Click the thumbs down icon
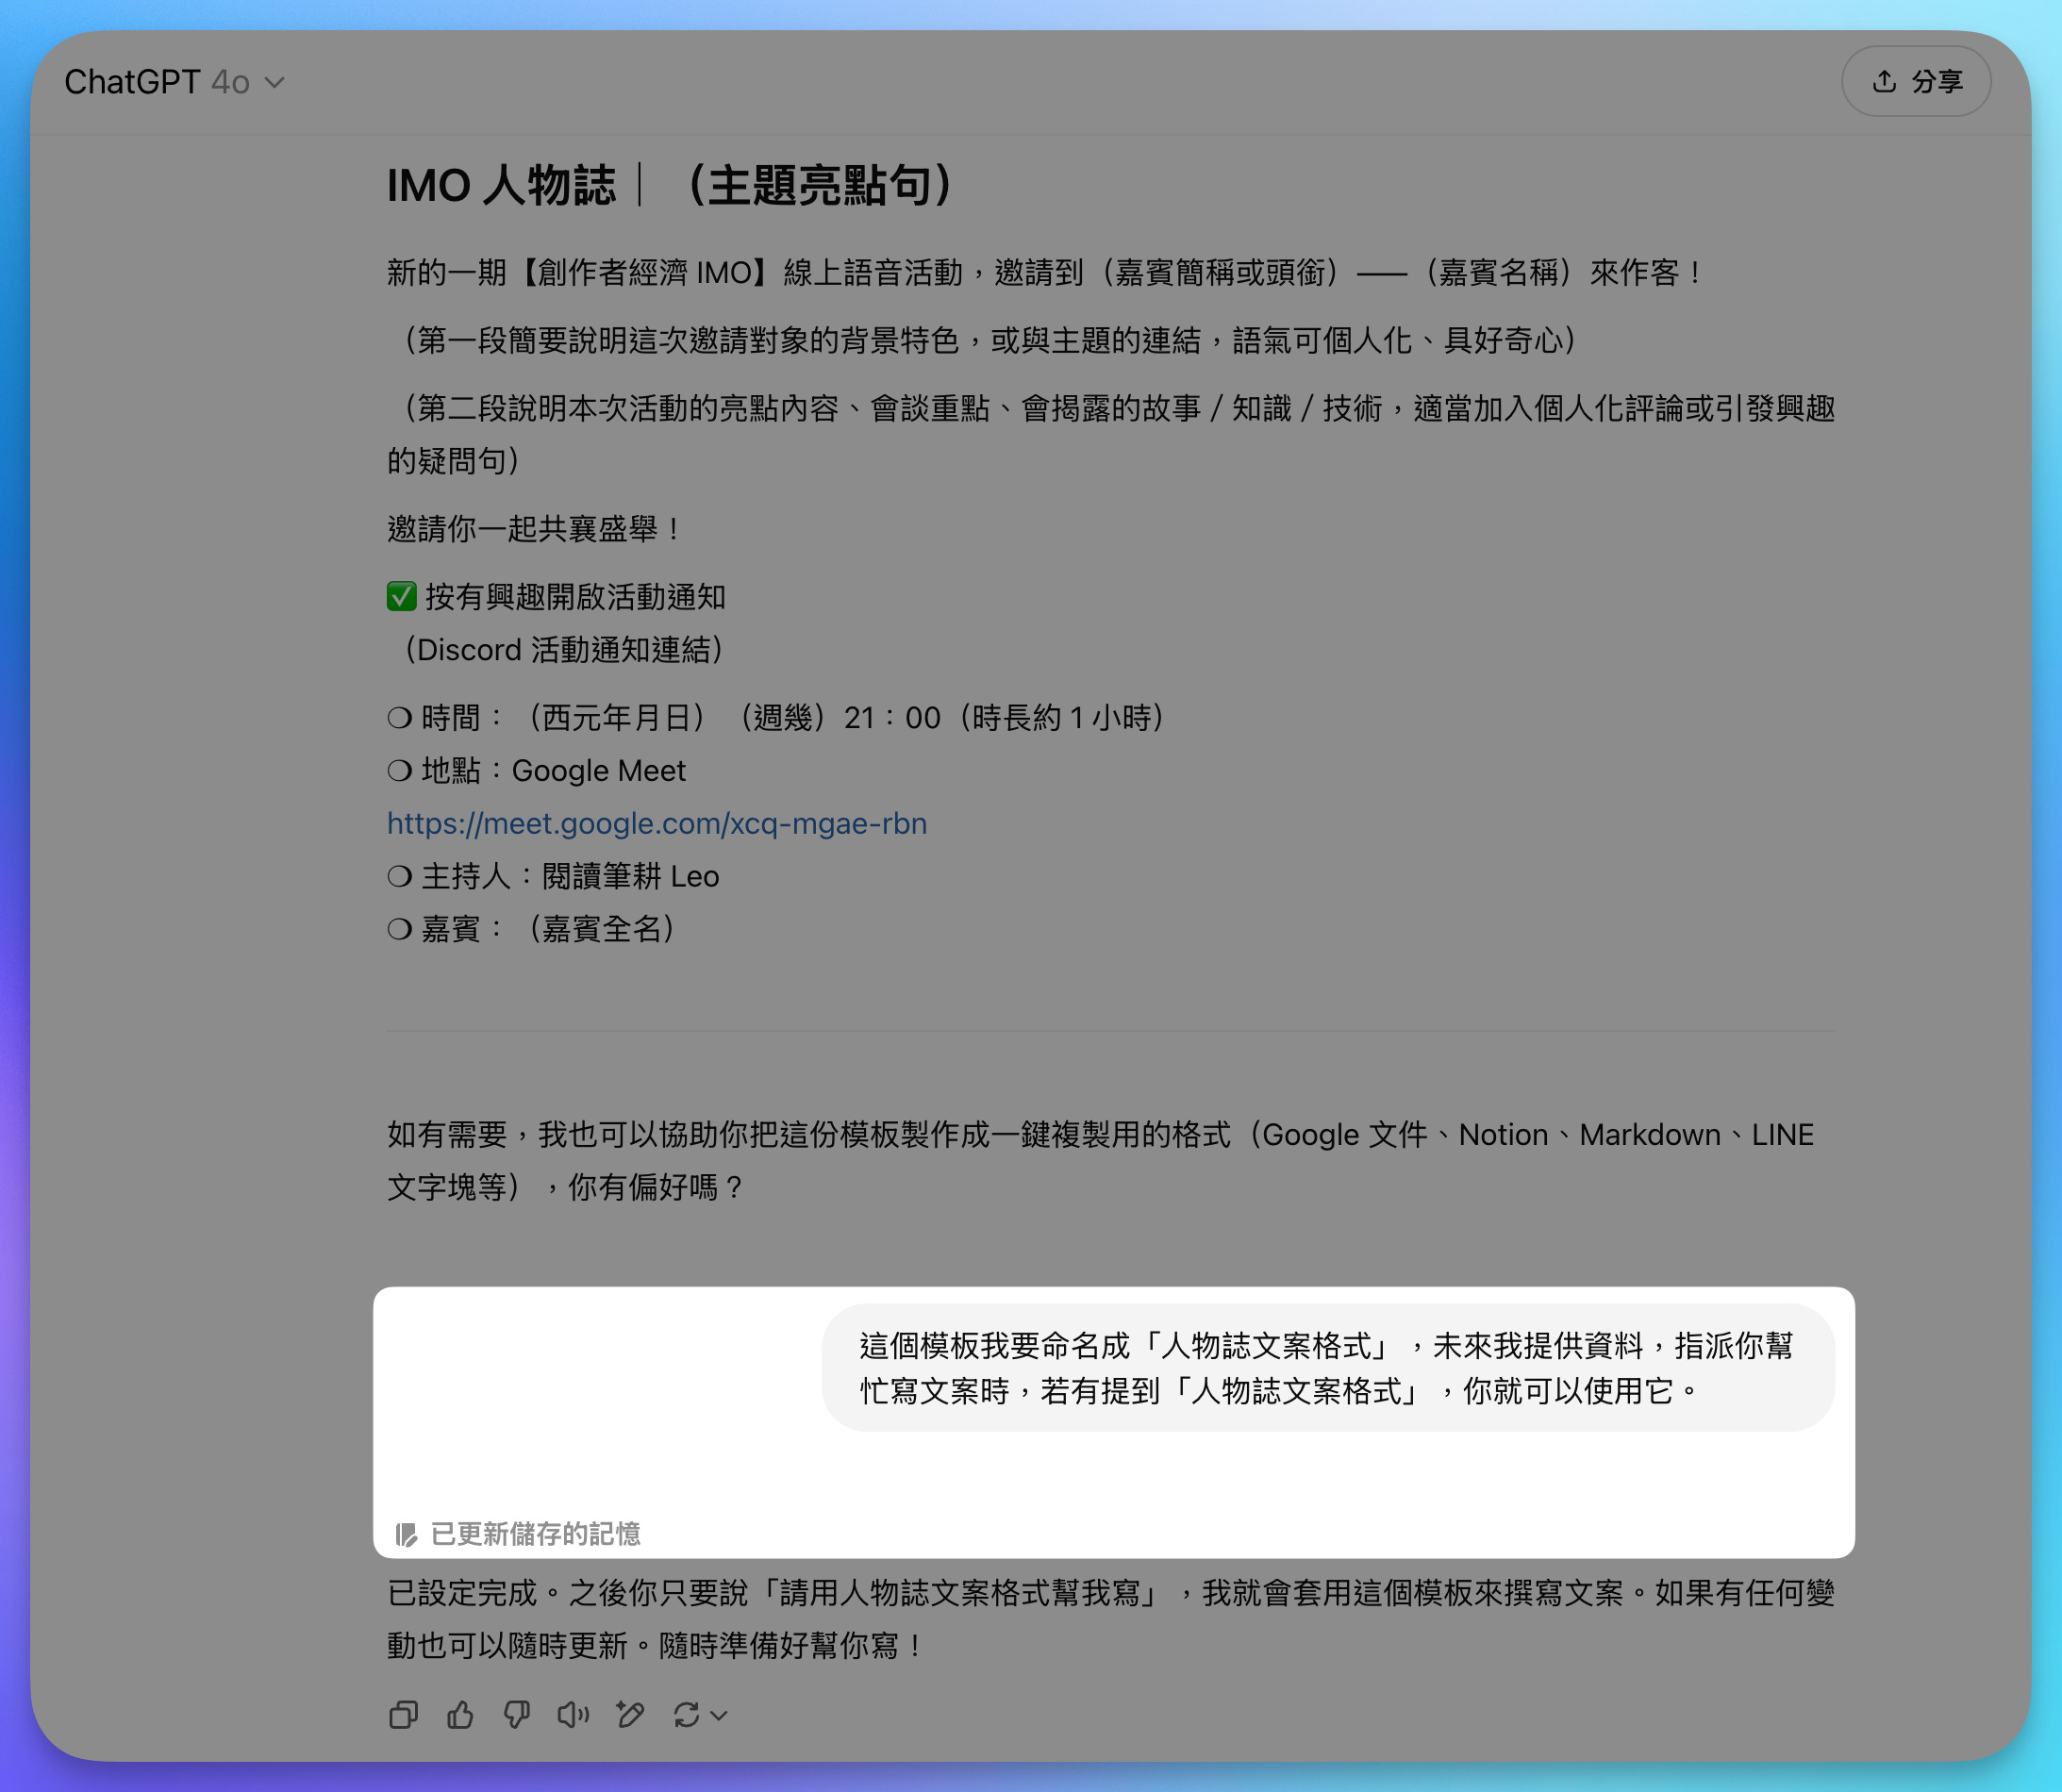Viewport: 2062px width, 1792px height. pyautogui.click(x=517, y=1715)
